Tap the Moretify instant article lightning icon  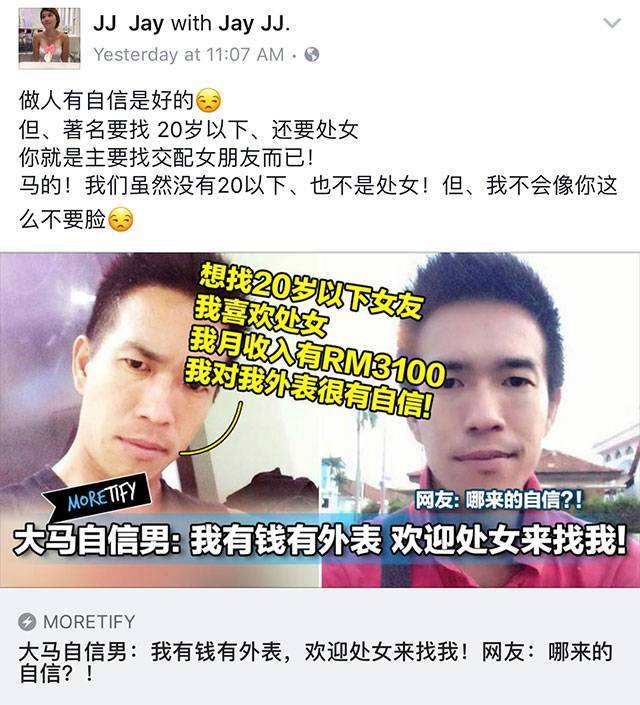(x=27, y=622)
